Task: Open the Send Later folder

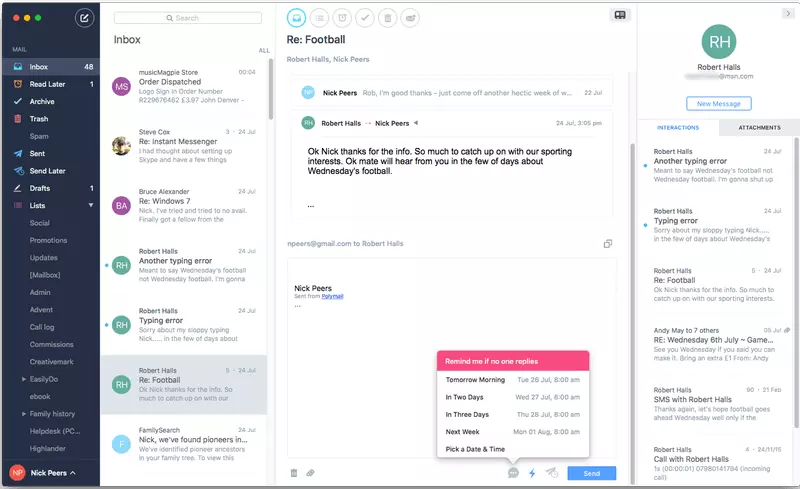Action: coord(51,171)
